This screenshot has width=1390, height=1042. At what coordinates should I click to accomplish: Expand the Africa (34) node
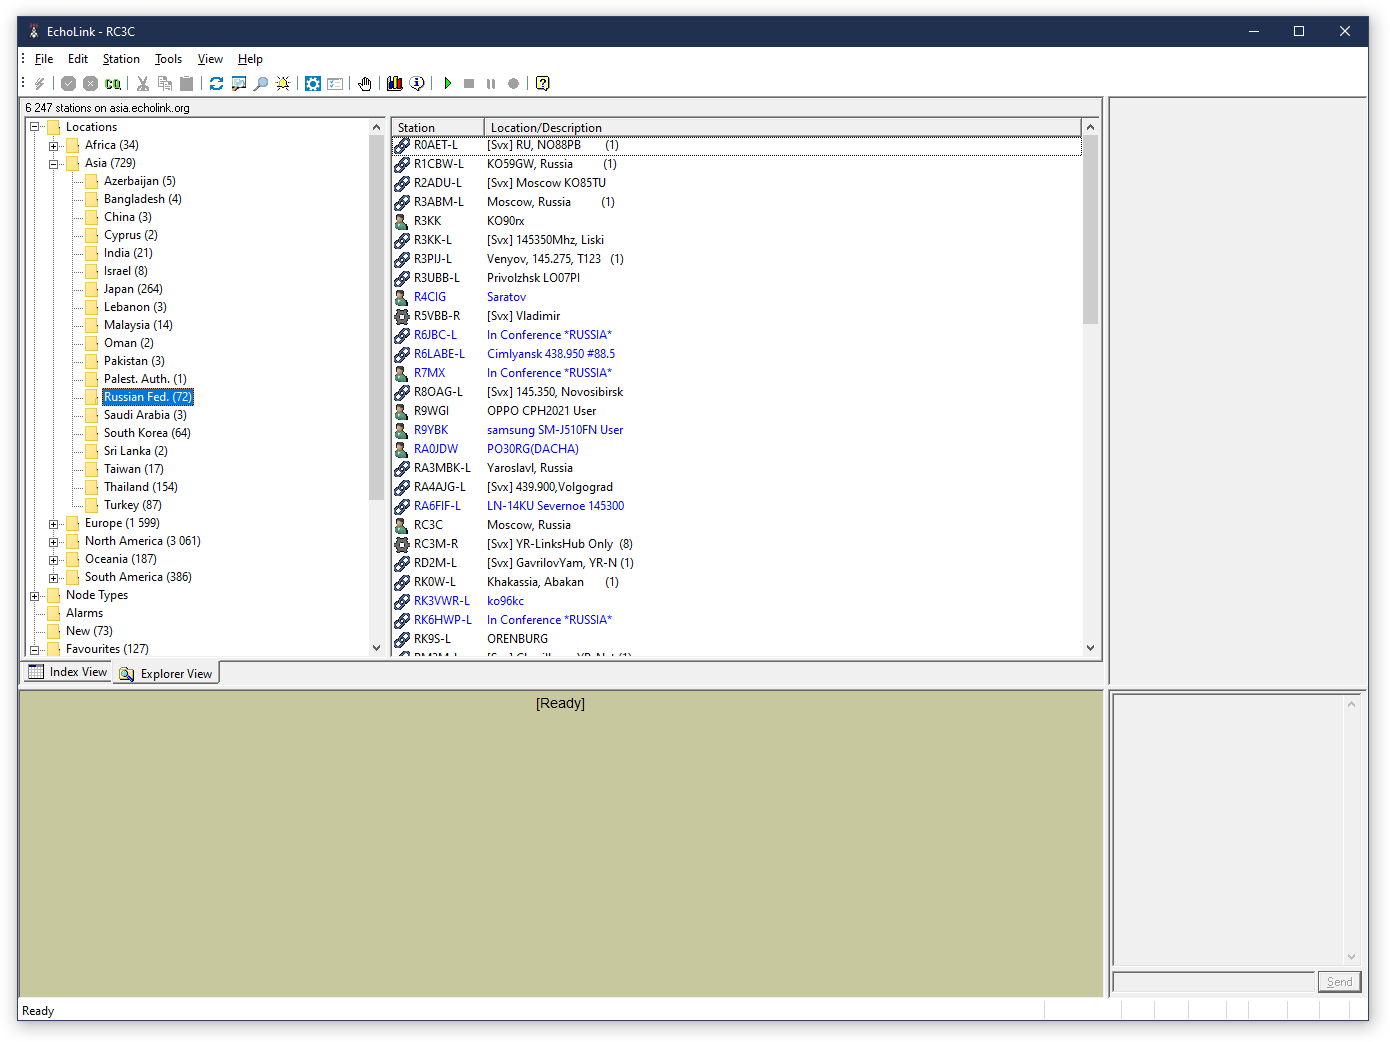click(x=54, y=146)
